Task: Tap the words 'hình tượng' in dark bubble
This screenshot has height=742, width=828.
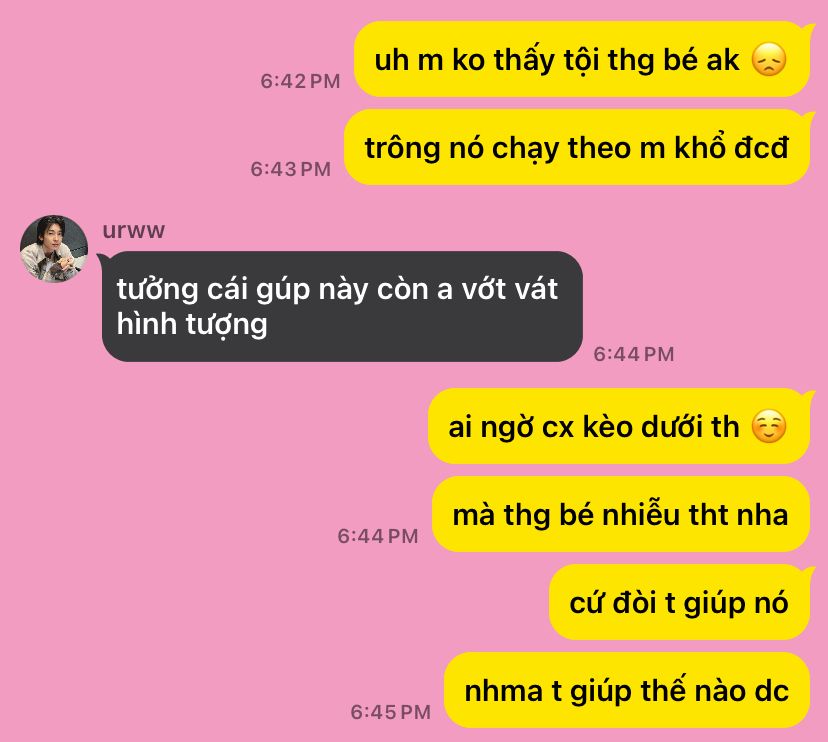Action: (192, 325)
